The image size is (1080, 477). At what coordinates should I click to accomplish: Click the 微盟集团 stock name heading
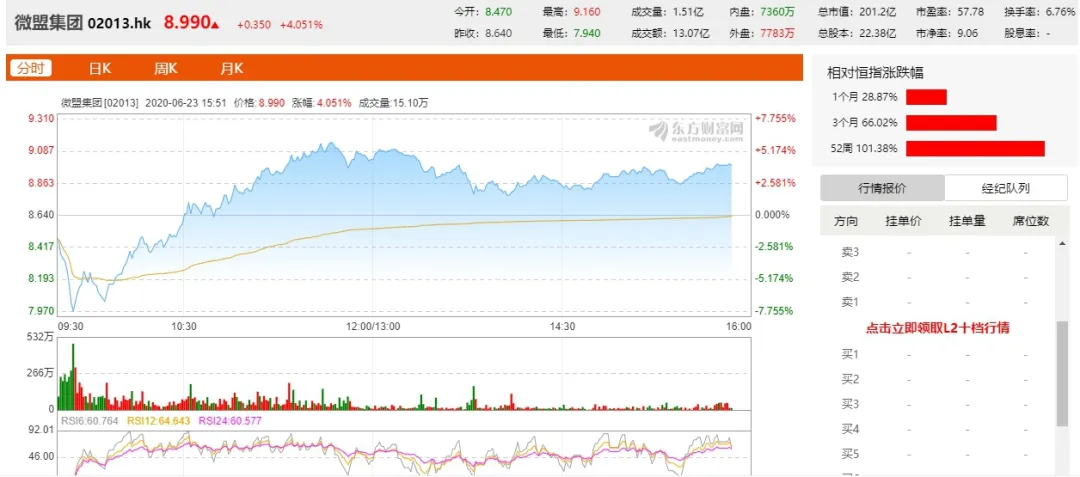tap(49, 22)
